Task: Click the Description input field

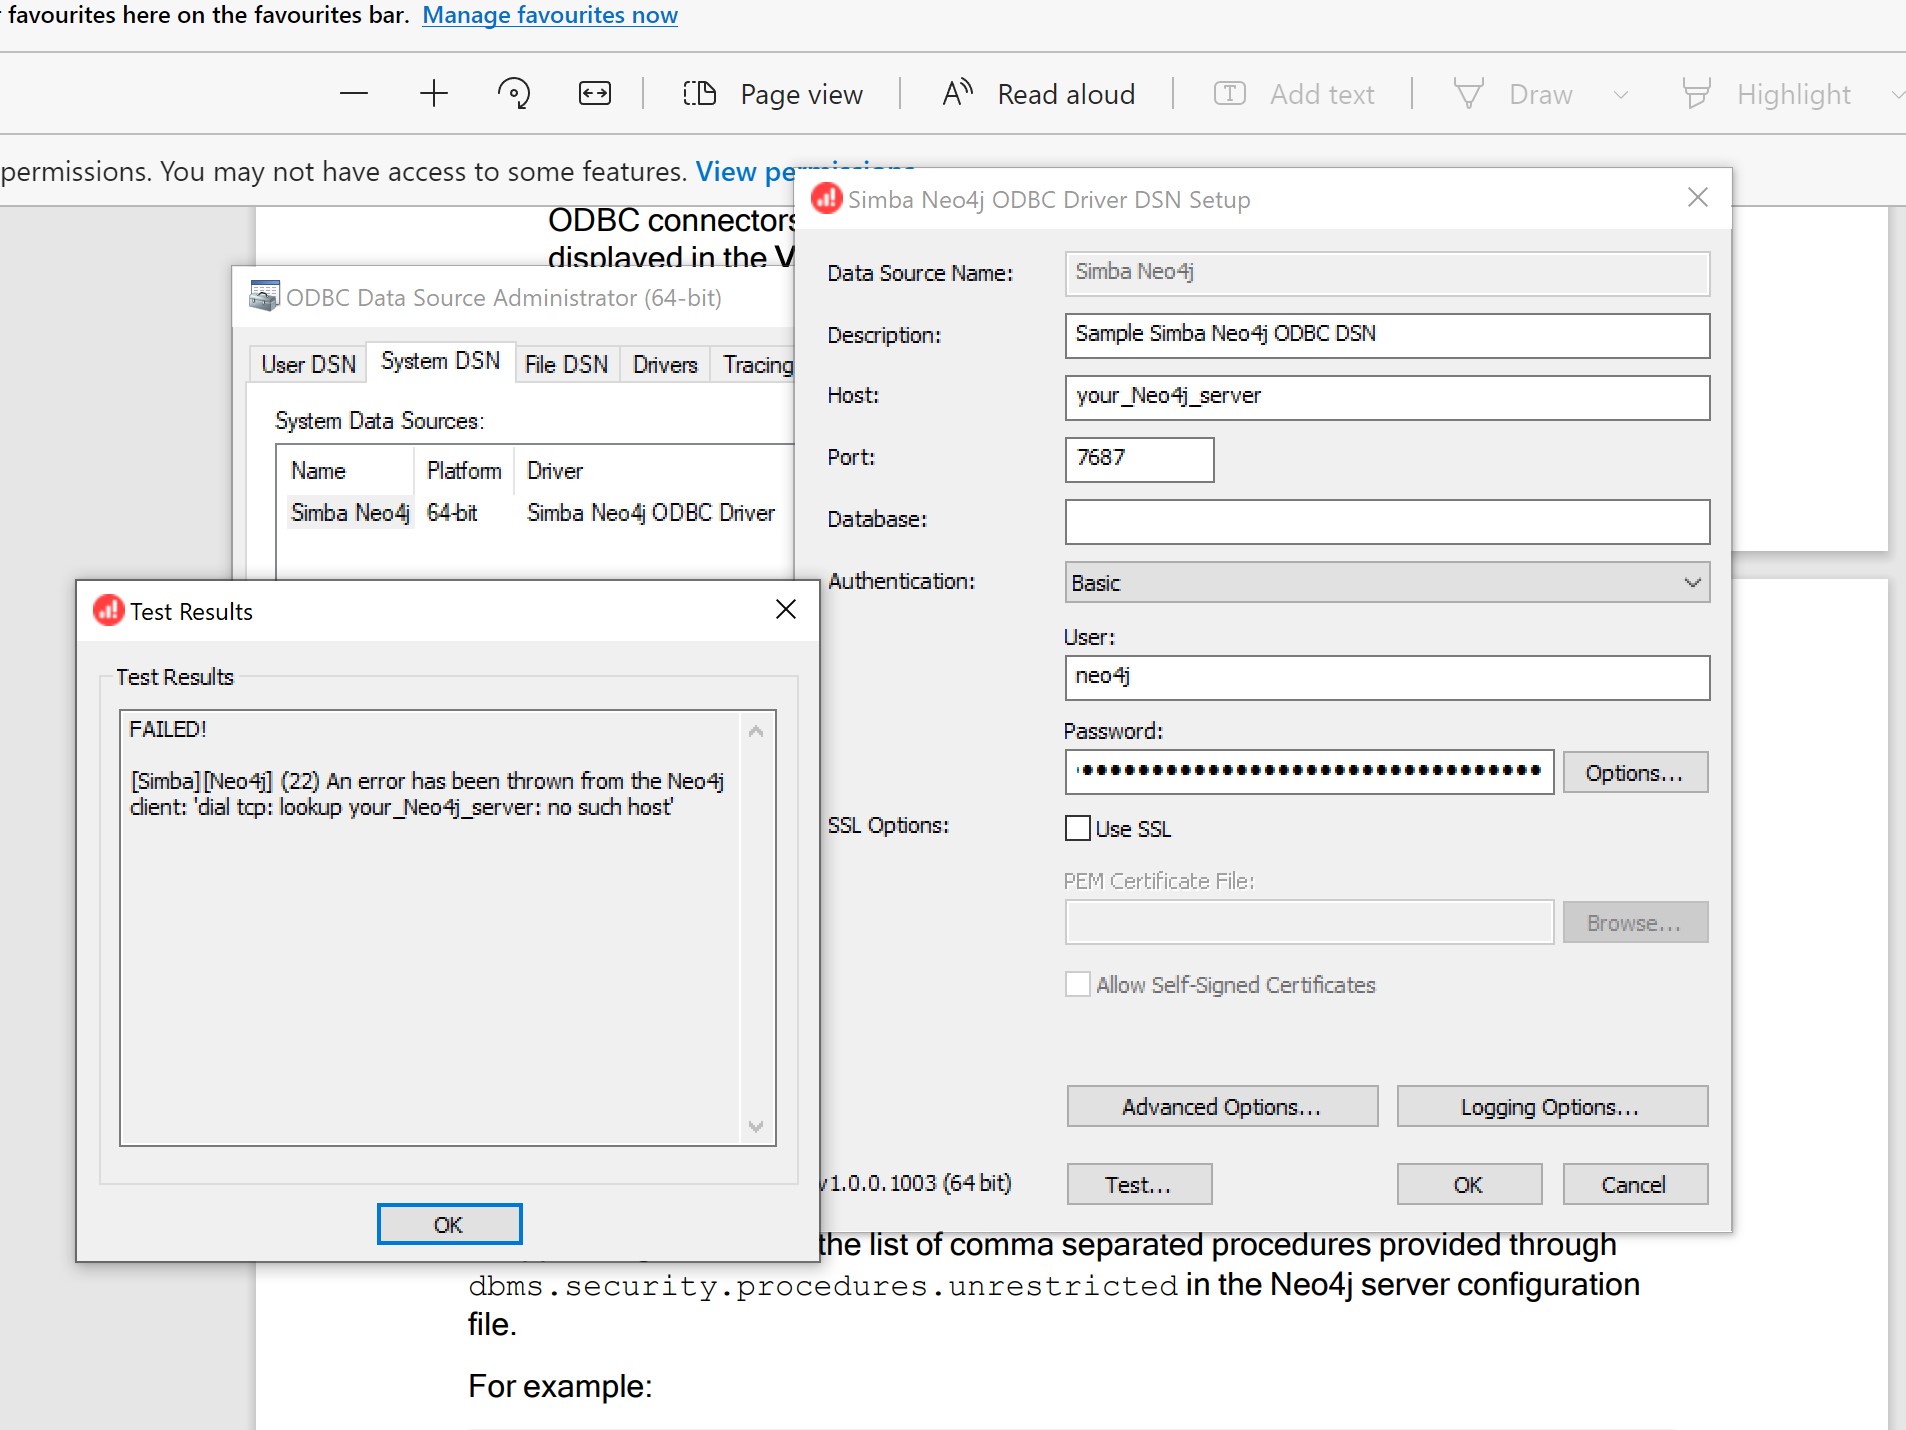Action: 1387,335
